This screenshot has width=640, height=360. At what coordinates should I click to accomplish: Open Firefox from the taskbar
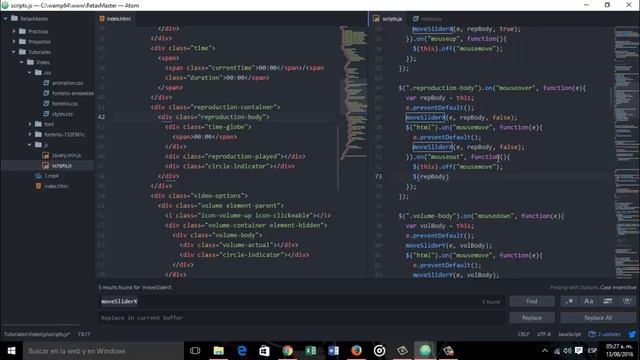click(356, 351)
